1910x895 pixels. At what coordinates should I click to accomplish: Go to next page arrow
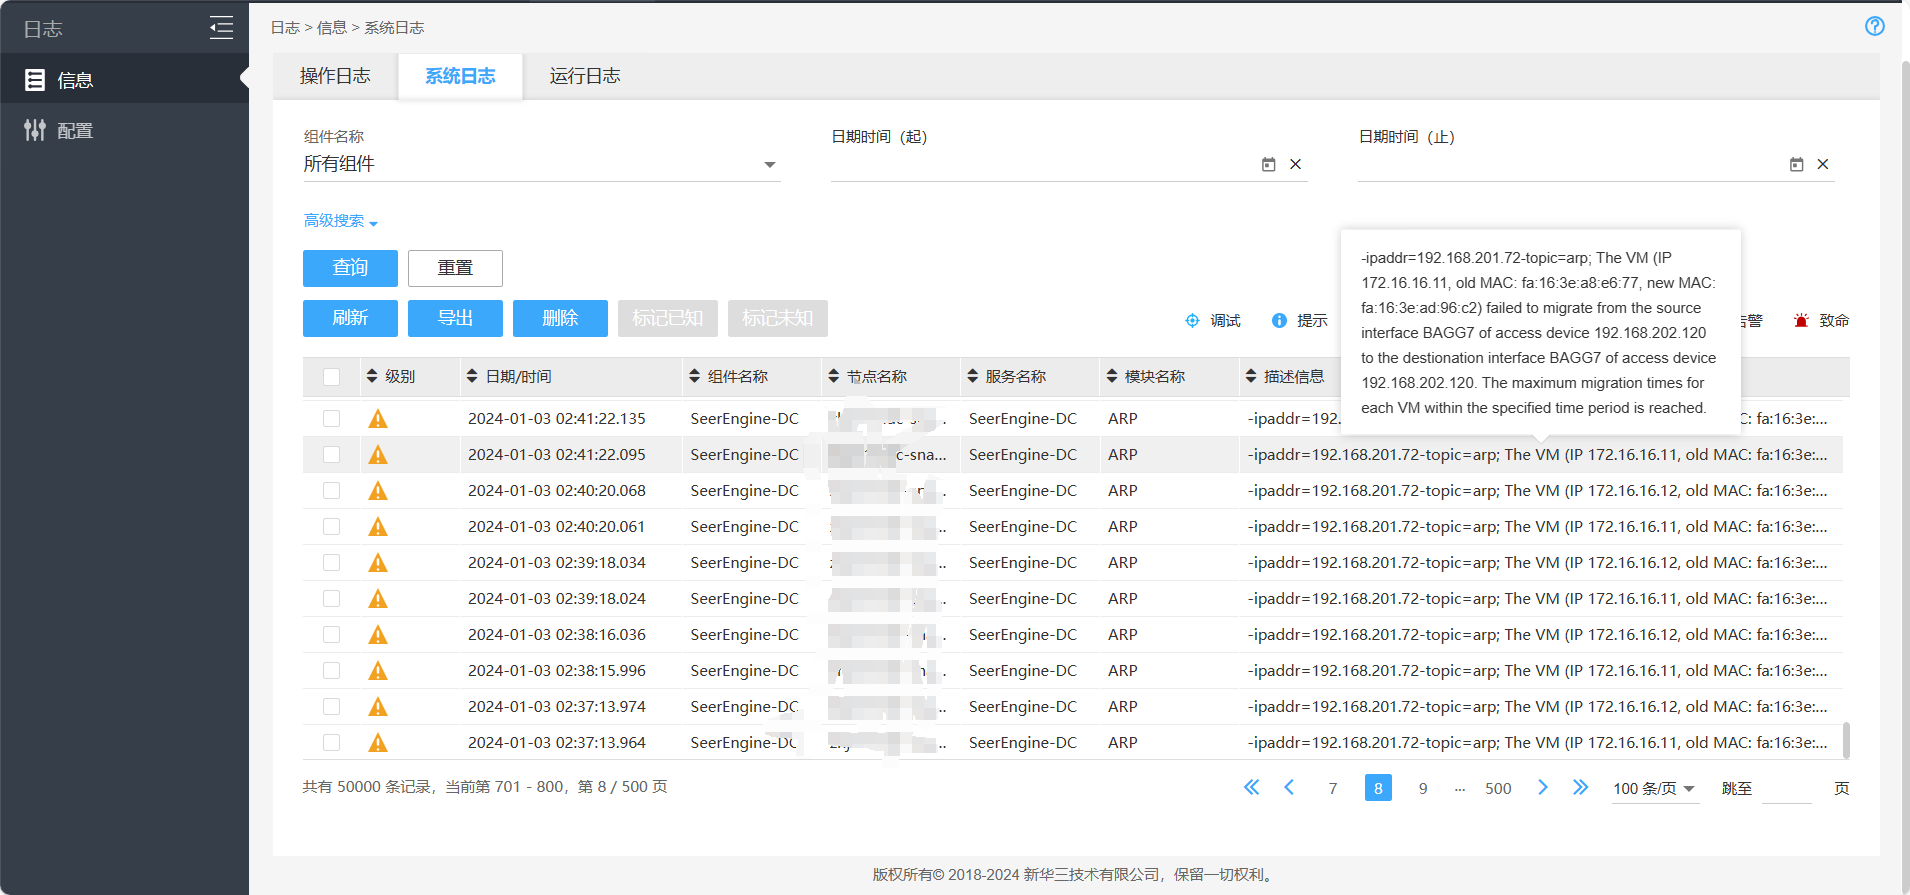(x=1542, y=788)
